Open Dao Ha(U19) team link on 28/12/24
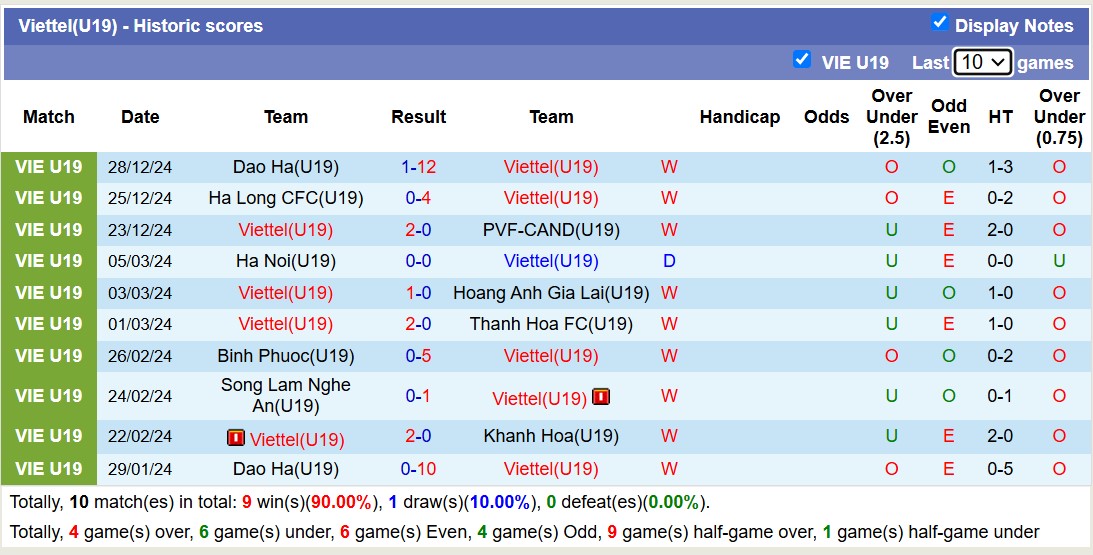The height and width of the screenshot is (555, 1093). click(x=285, y=167)
